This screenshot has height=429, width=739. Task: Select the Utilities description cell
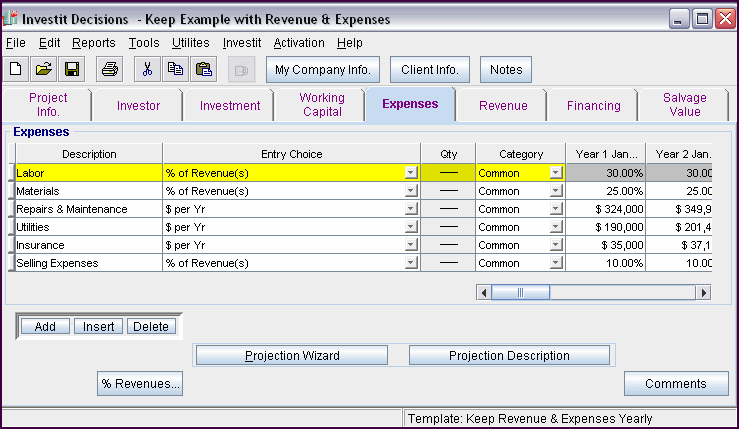[x=89, y=227]
